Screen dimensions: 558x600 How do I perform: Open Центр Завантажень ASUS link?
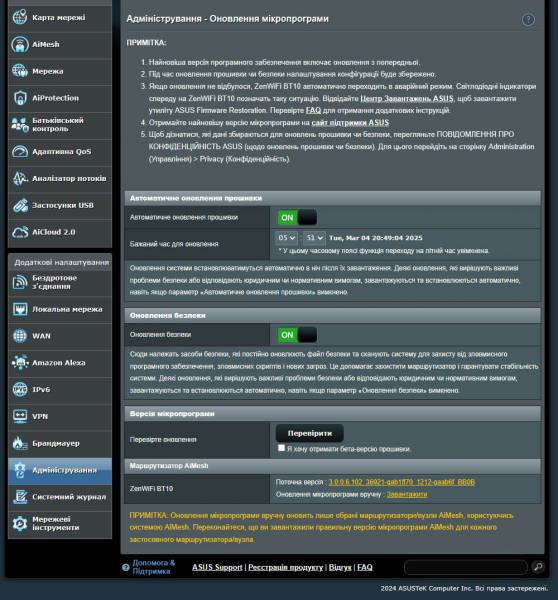point(406,98)
